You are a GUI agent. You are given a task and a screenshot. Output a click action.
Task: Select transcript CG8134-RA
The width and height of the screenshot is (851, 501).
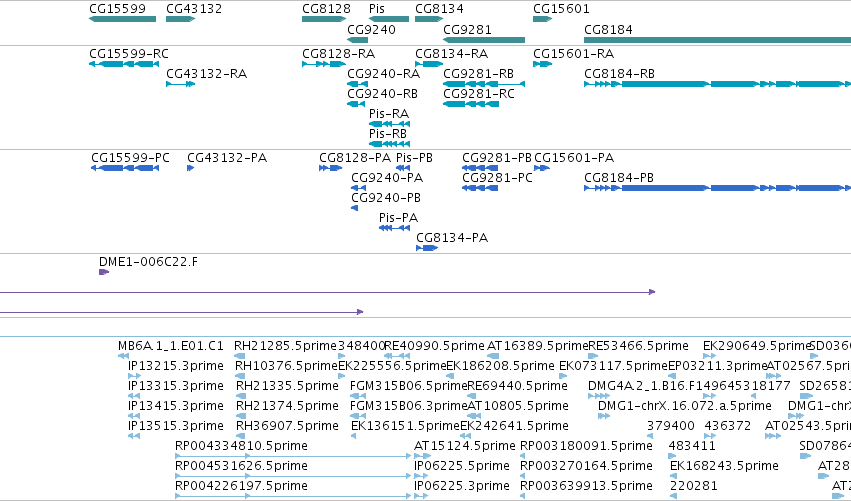tap(429, 64)
